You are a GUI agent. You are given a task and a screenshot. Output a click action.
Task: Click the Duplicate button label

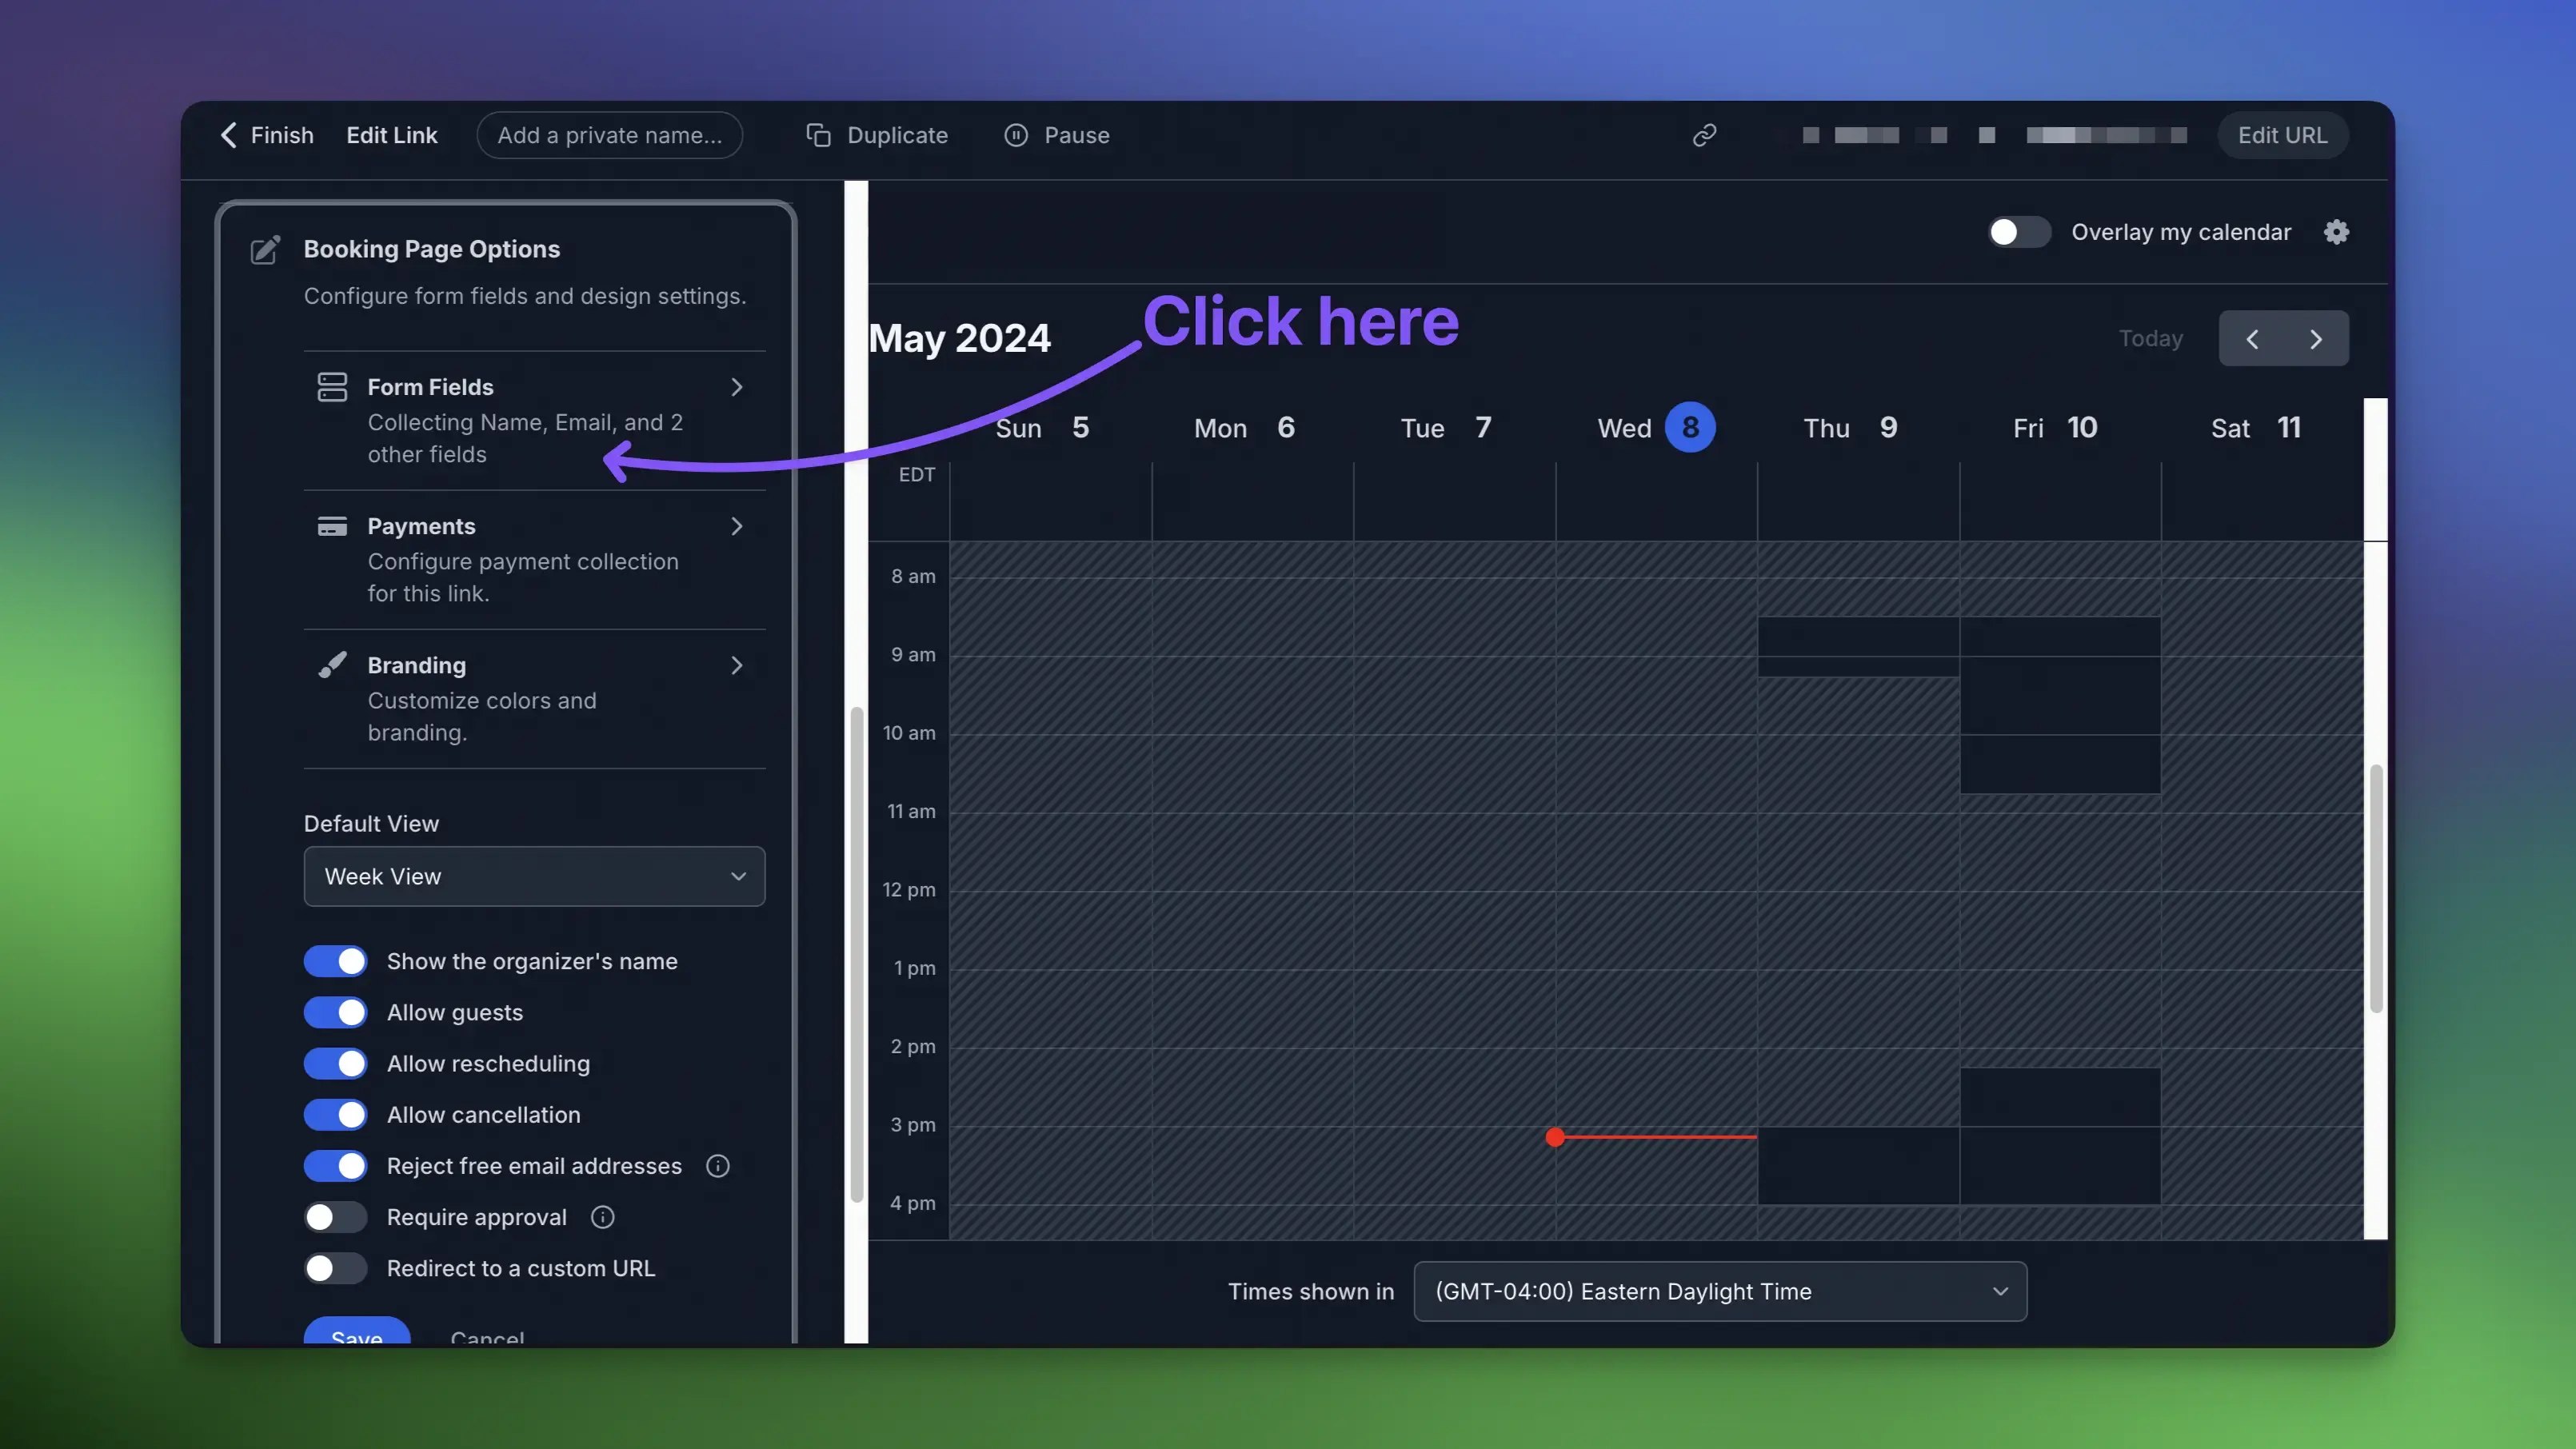tap(897, 135)
